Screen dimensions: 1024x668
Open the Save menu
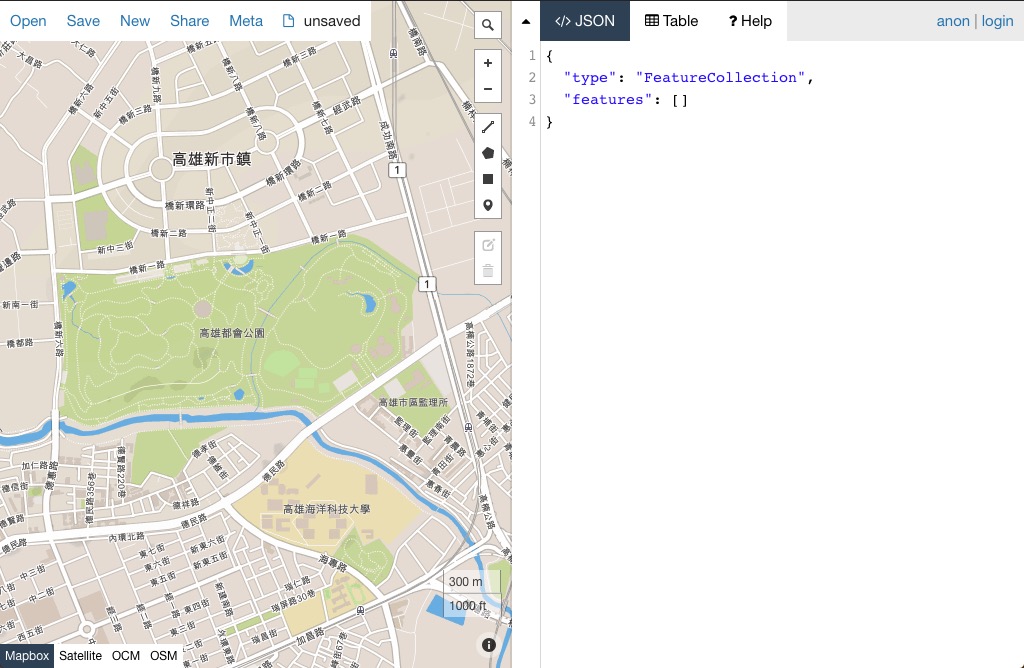point(83,21)
